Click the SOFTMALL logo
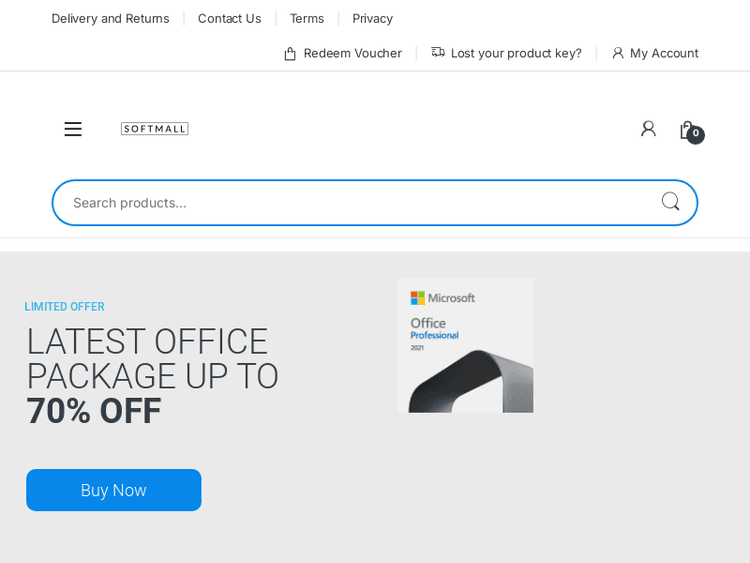Viewport: 750px width, 563px height. 154,129
